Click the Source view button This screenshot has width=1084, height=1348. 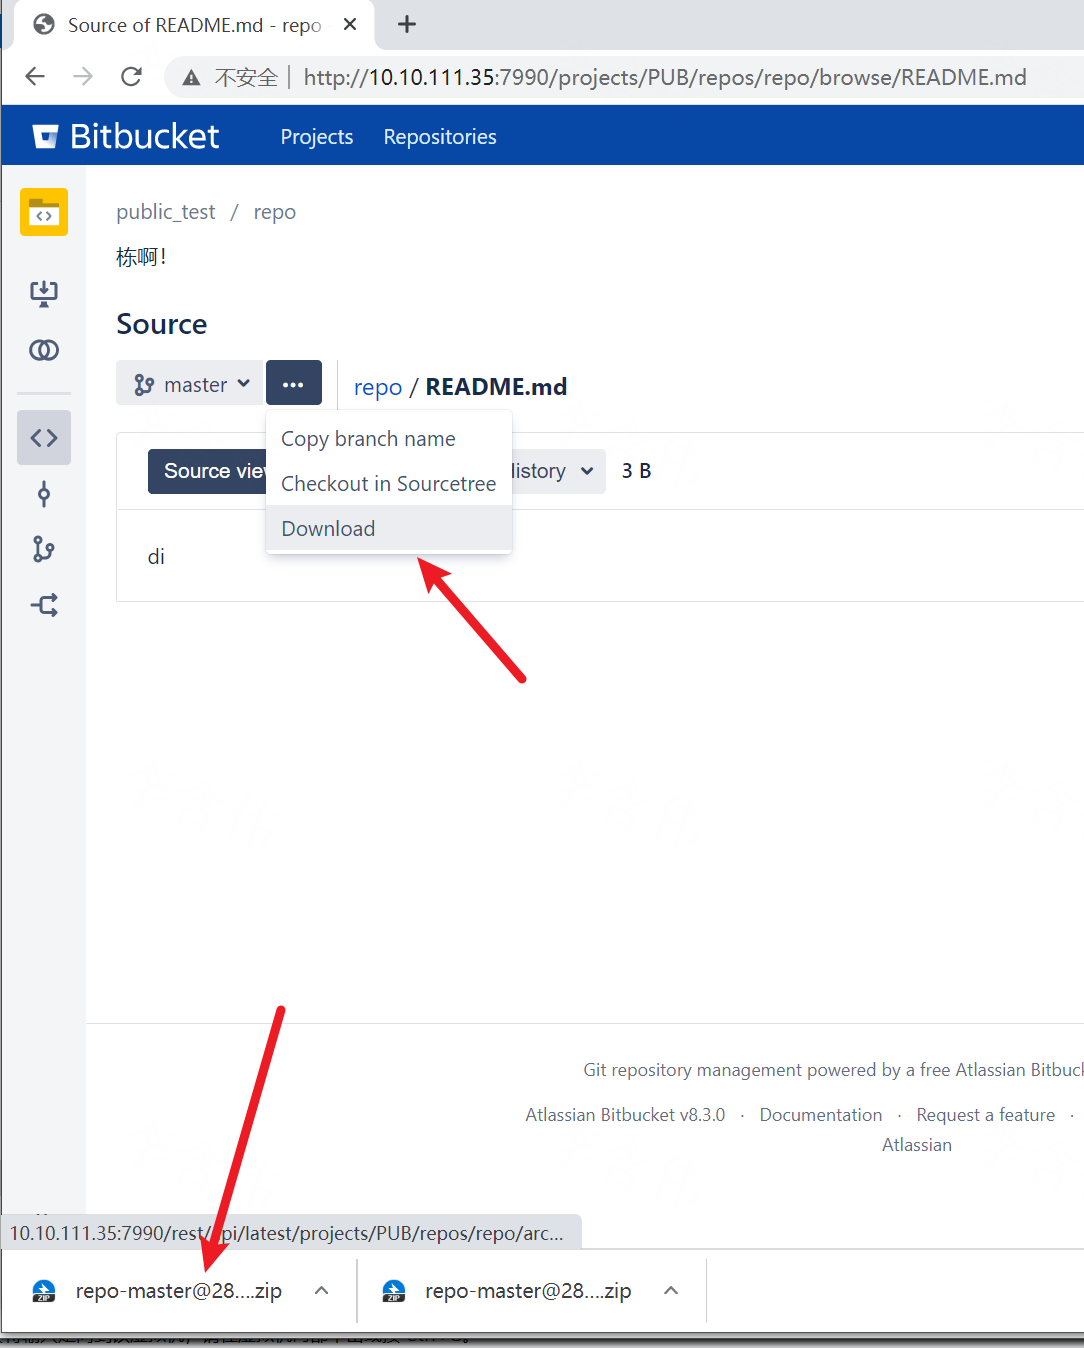208,471
